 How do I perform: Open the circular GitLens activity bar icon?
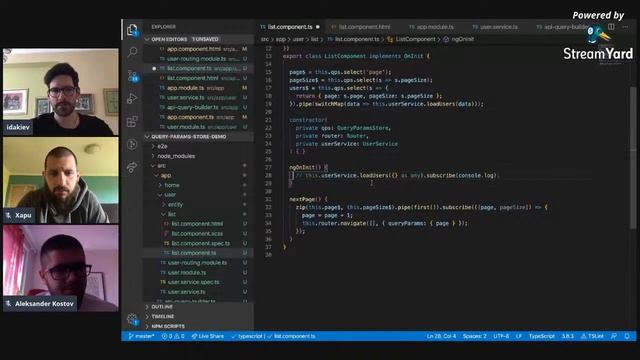[132, 144]
